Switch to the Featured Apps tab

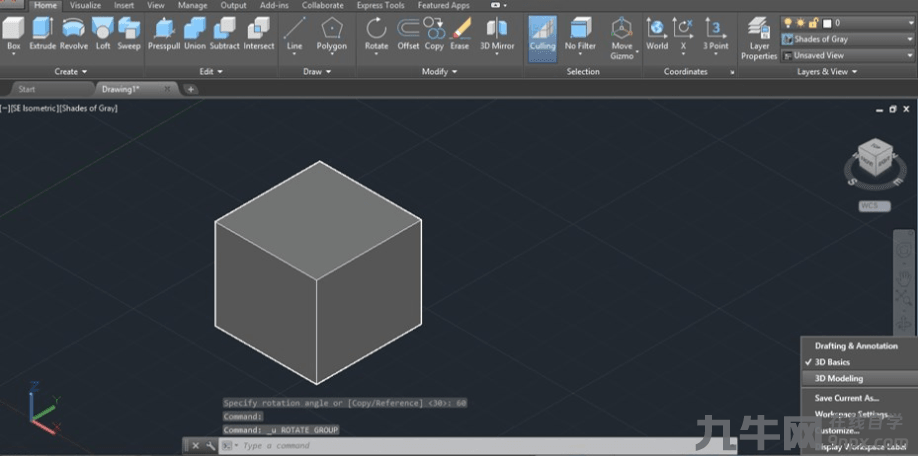(443, 5)
